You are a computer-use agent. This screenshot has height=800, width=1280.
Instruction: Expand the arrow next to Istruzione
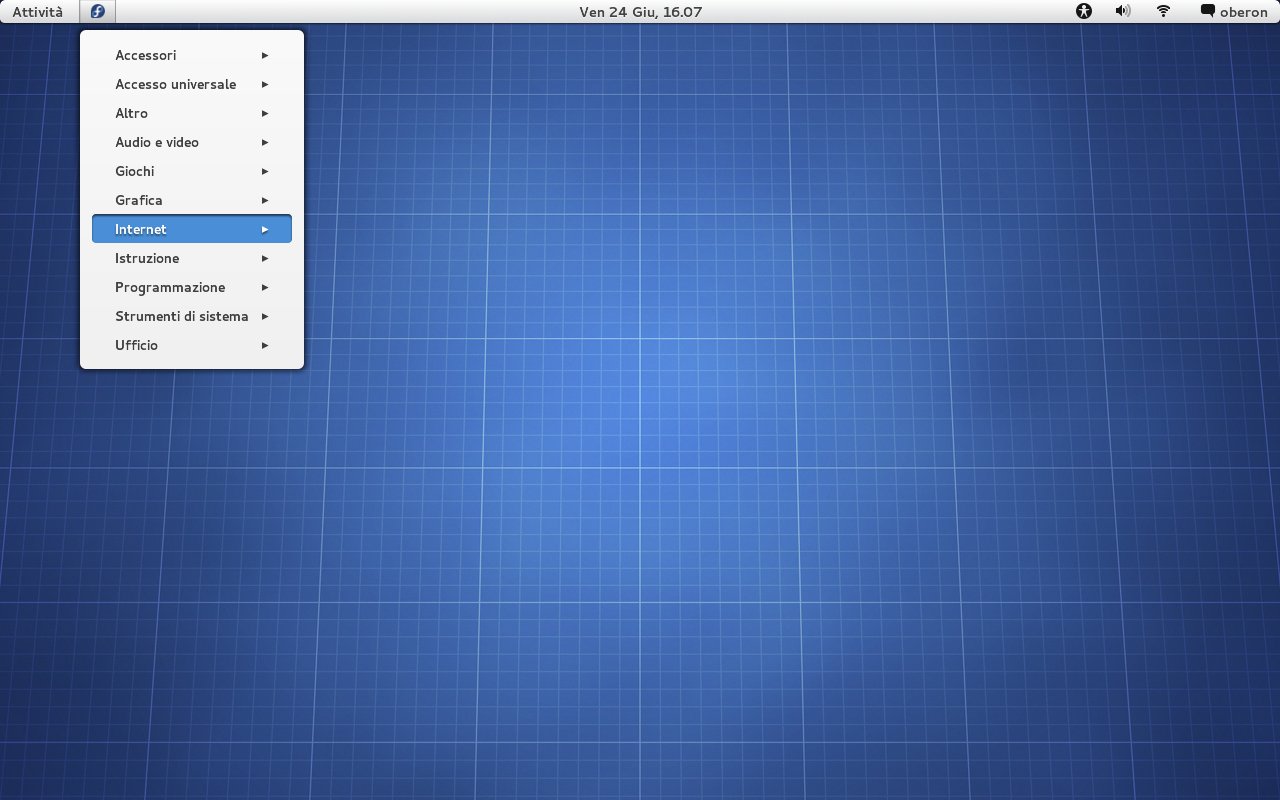click(x=265, y=258)
